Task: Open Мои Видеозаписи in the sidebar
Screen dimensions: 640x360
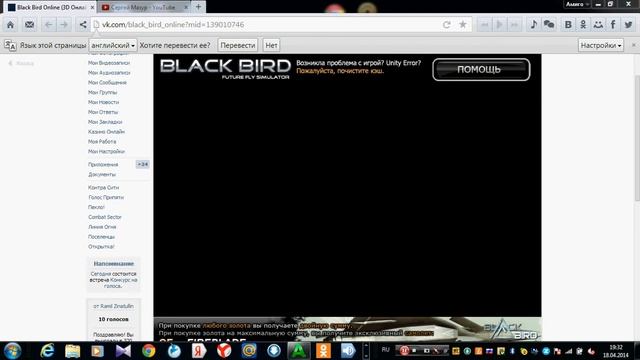Action: tap(109, 63)
